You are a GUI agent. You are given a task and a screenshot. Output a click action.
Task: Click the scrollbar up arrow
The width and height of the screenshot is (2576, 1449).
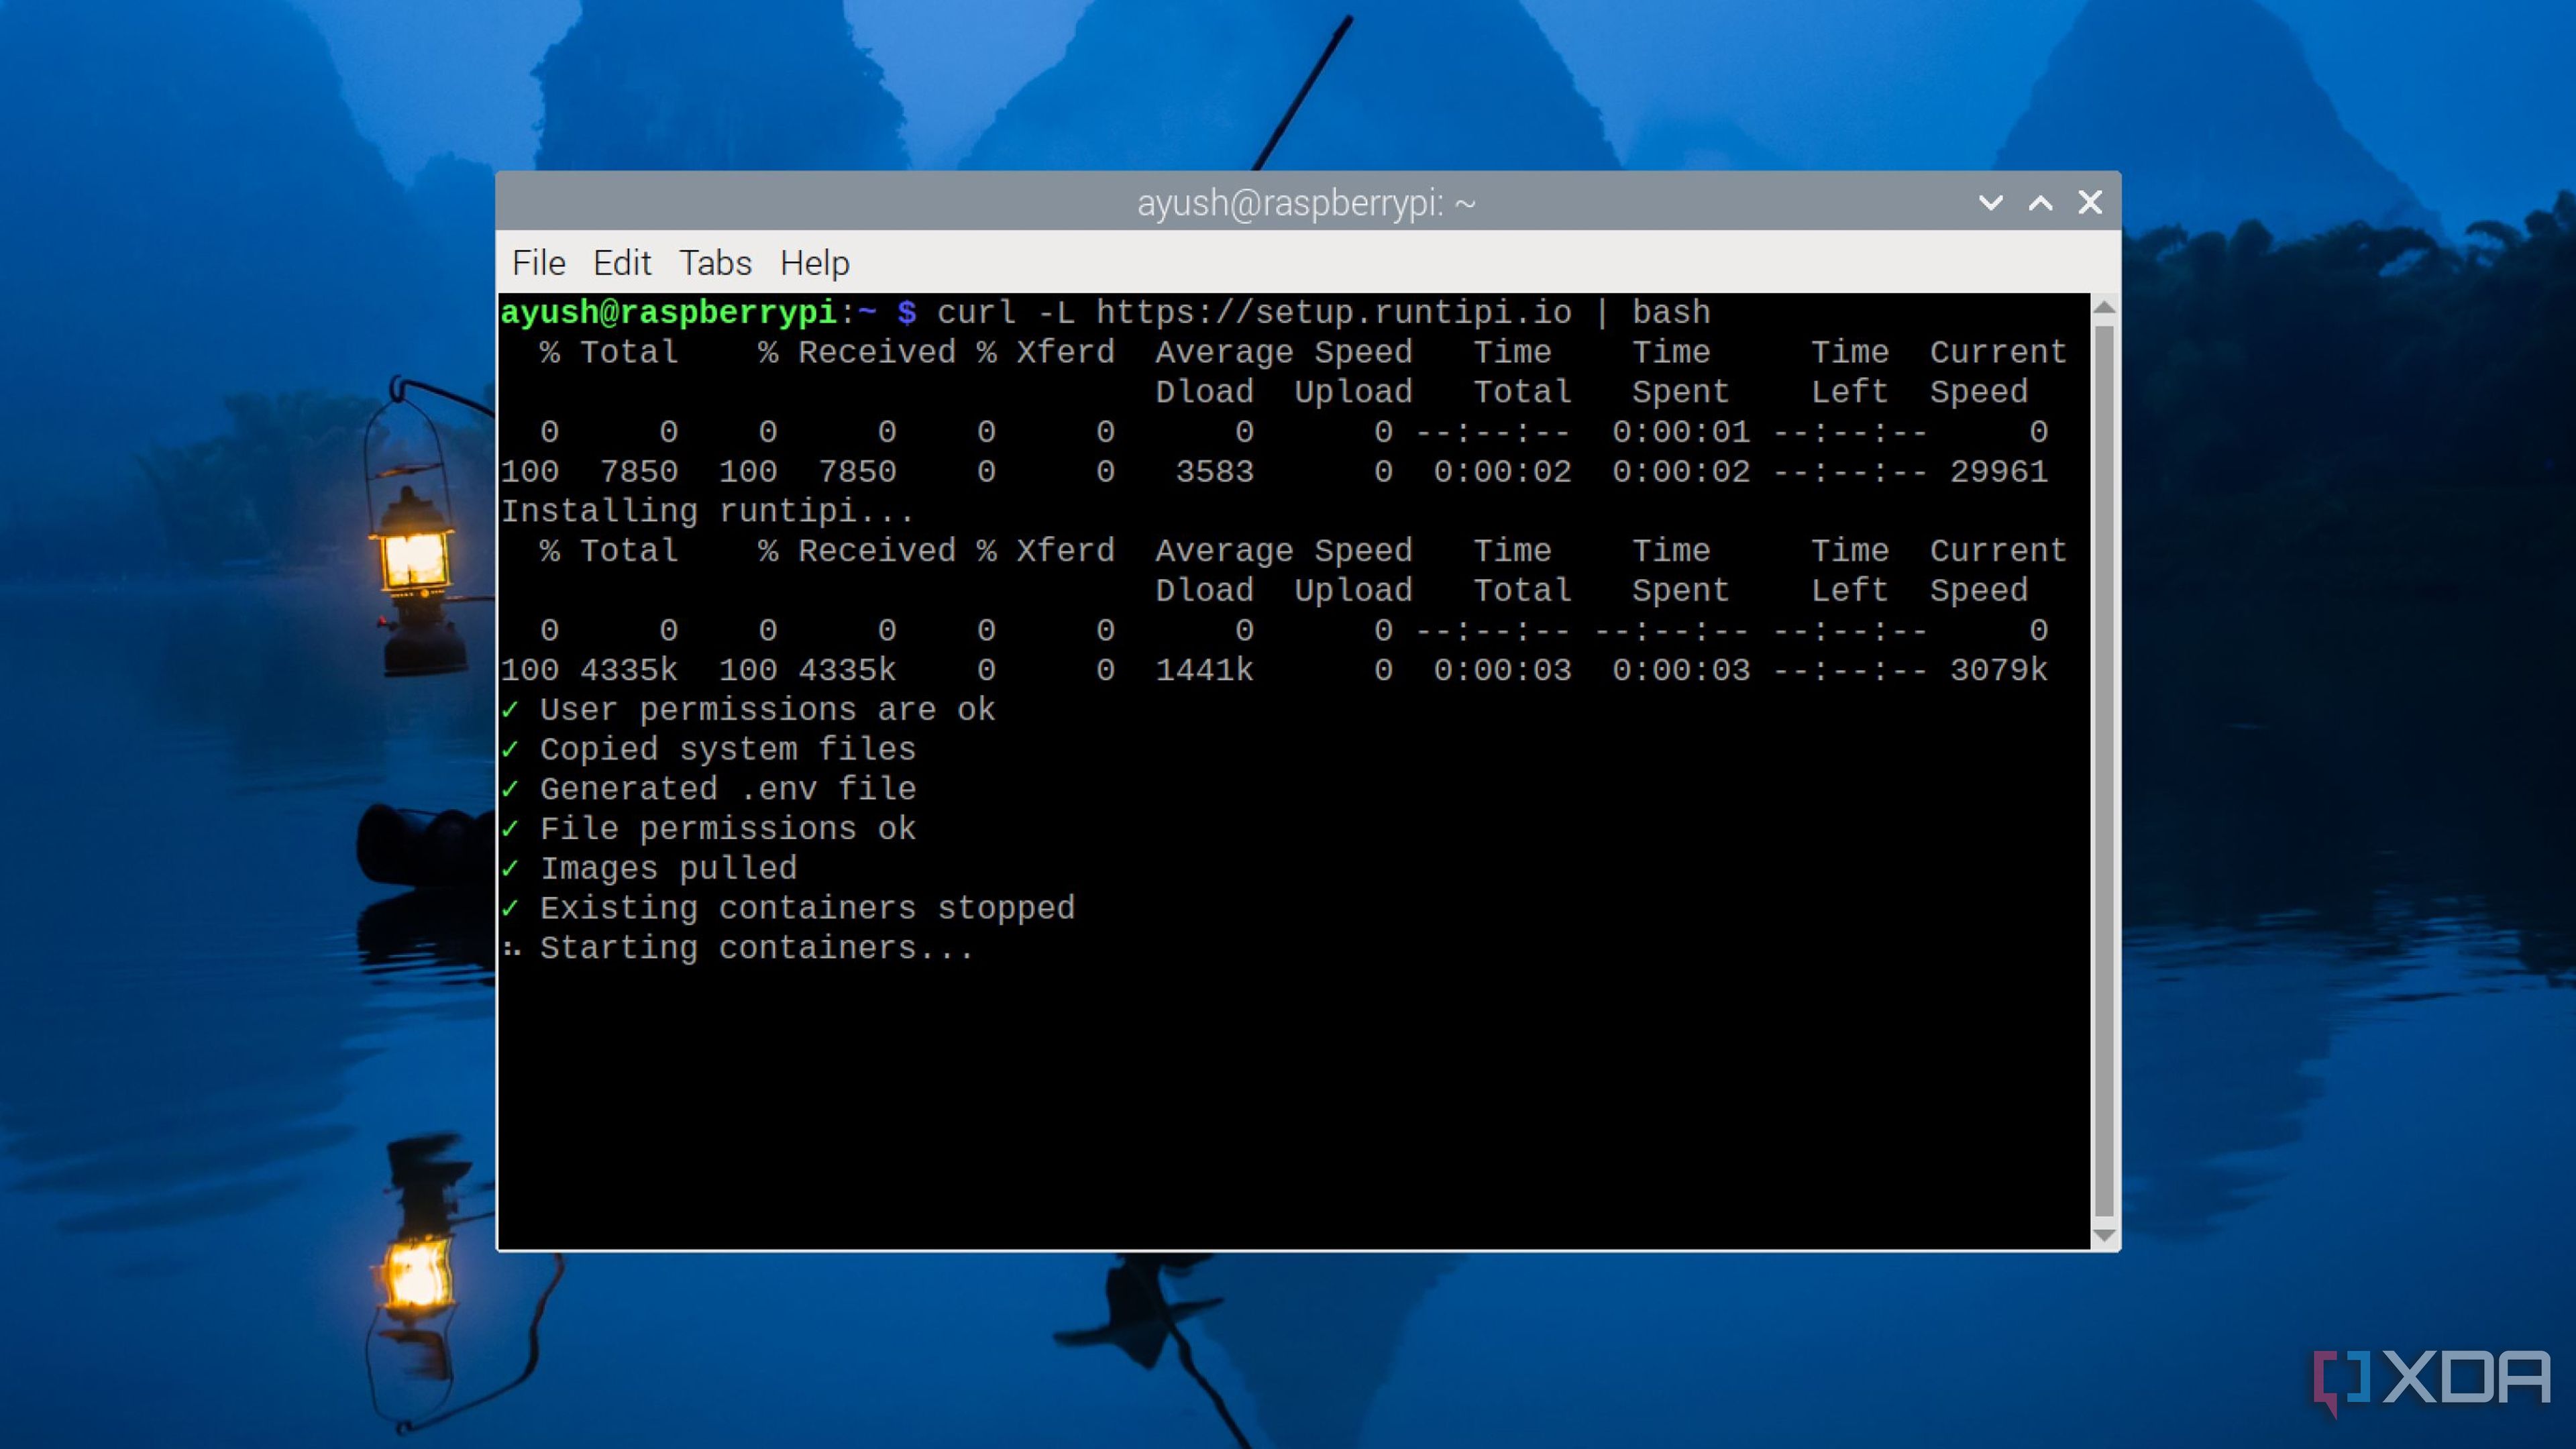click(x=2104, y=308)
